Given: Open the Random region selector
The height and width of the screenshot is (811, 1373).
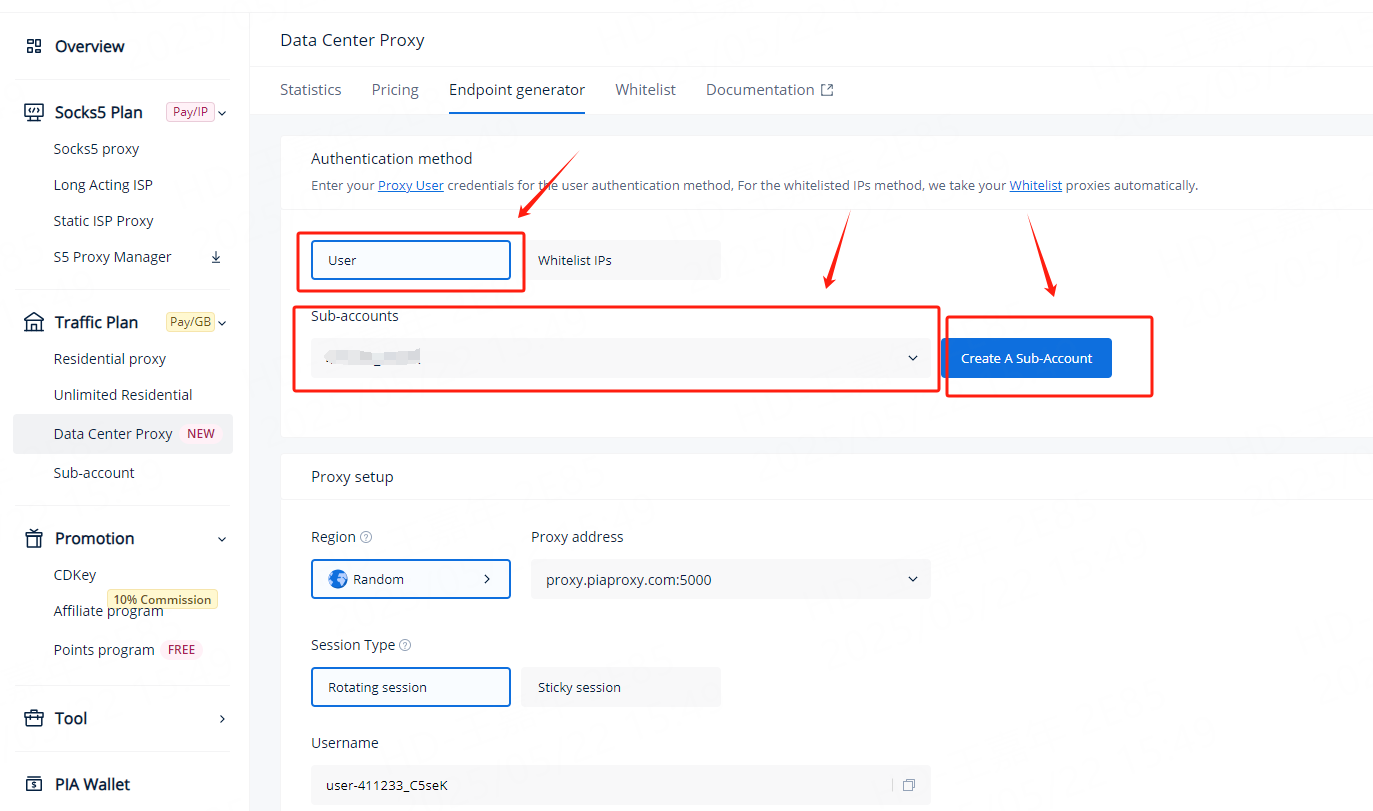Looking at the screenshot, I should tap(410, 579).
